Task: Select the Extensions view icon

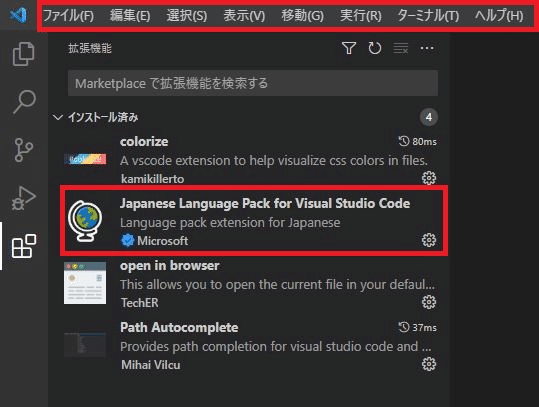Action: 24,246
